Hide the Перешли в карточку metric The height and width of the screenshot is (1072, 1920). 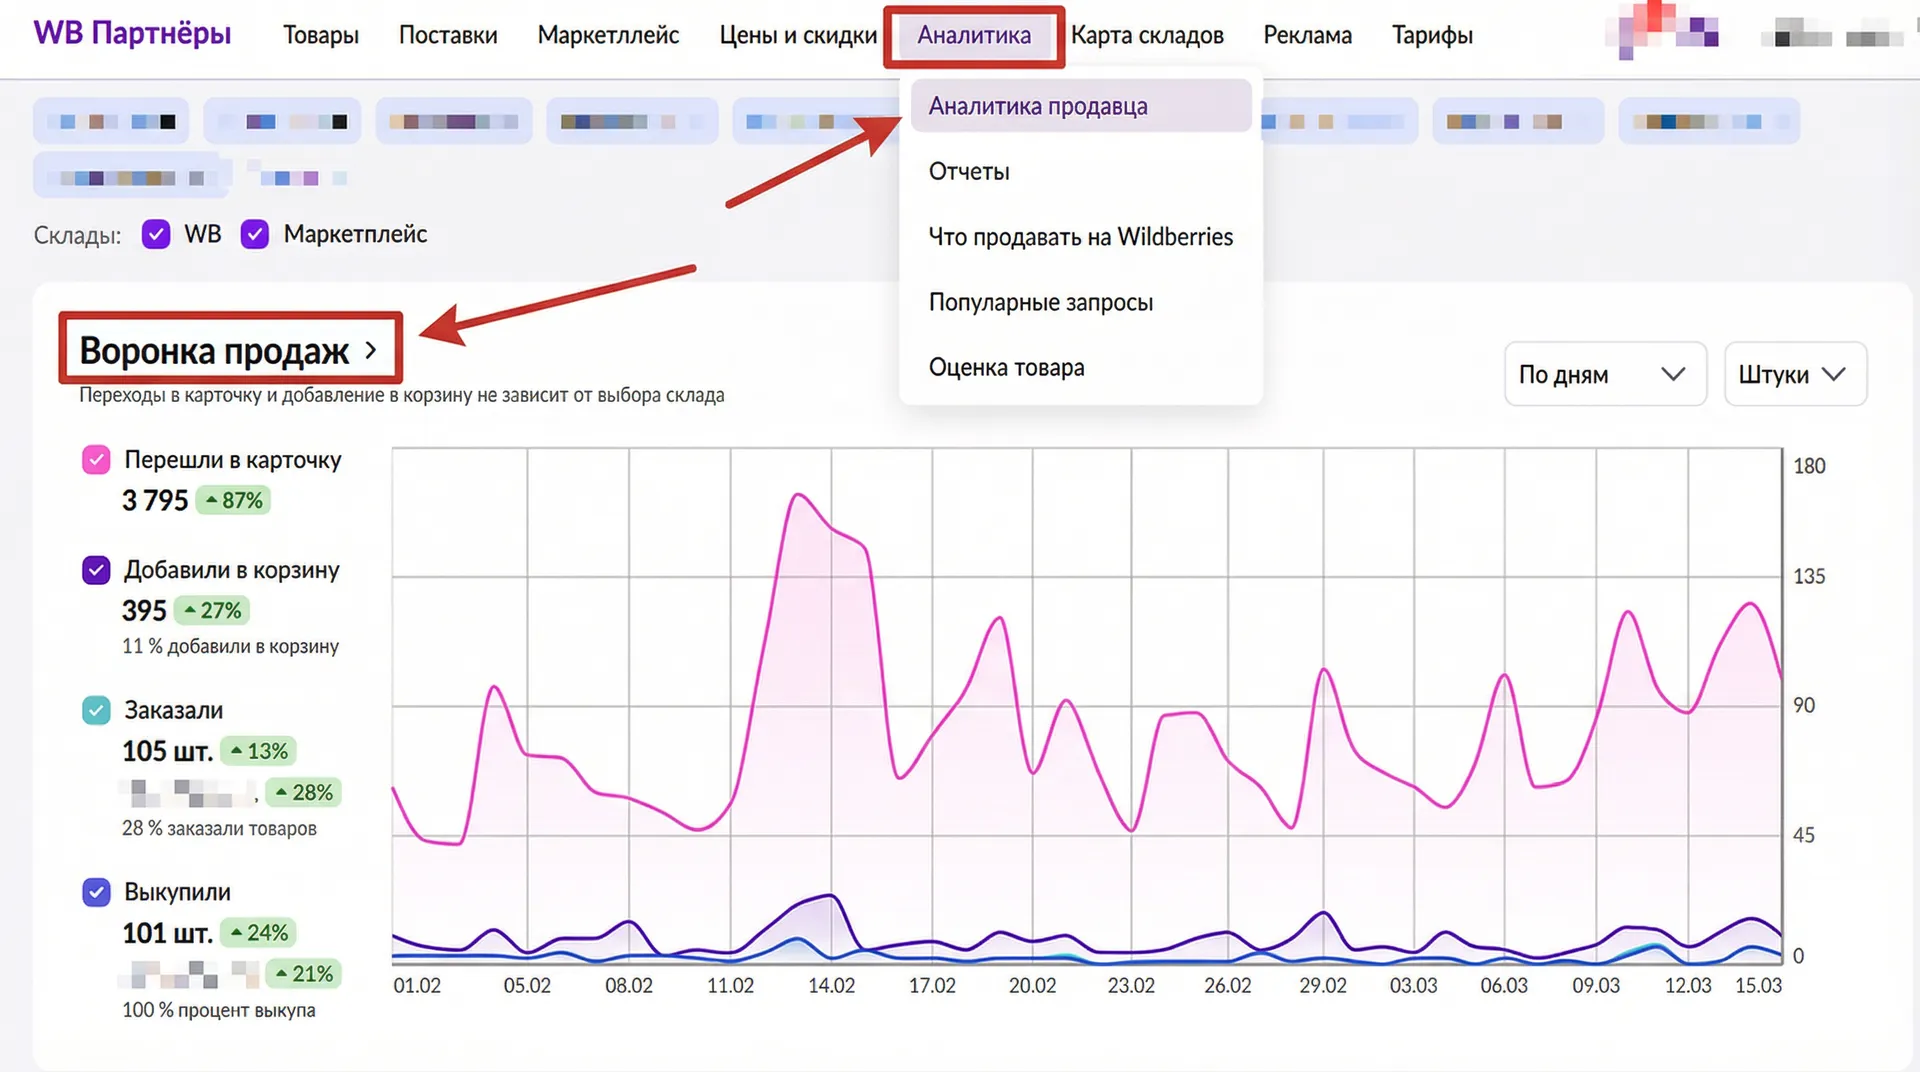[x=95, y=459]
